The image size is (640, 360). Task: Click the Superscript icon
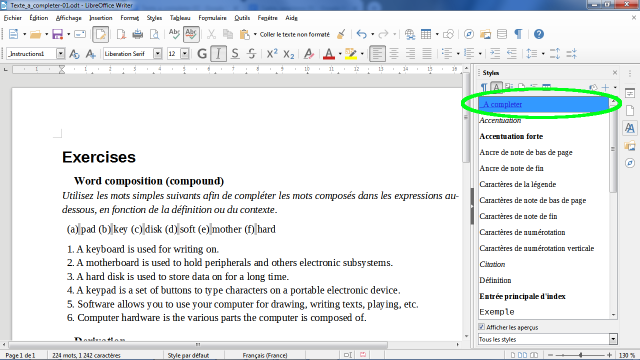272,53
